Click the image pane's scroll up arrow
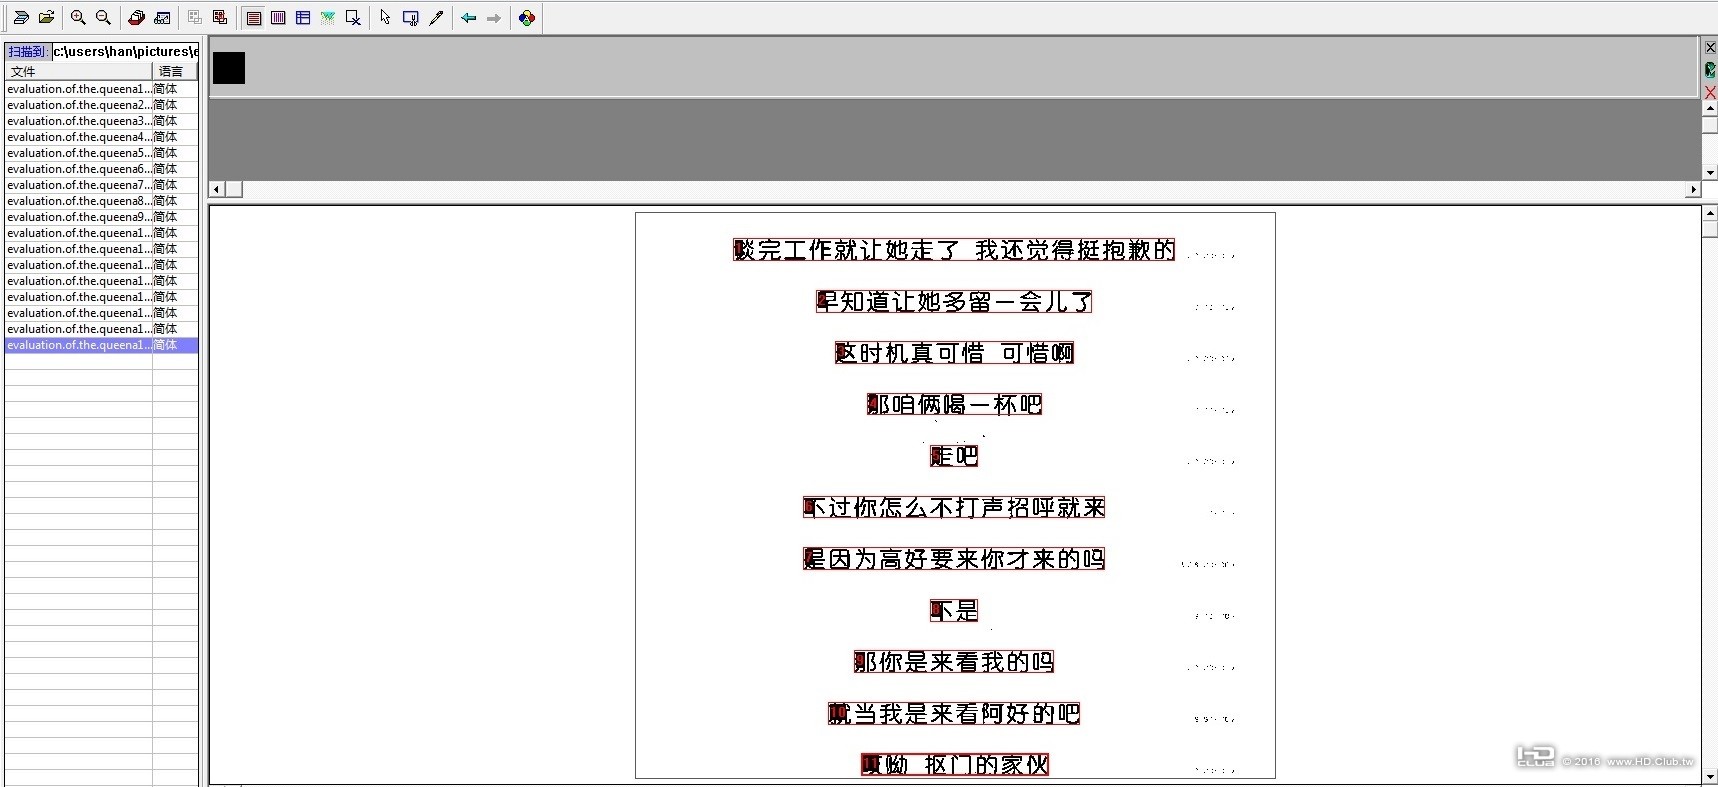The width and height of the screenshot is (1718, 787). pyautogui.click(x=1710, y=213)
